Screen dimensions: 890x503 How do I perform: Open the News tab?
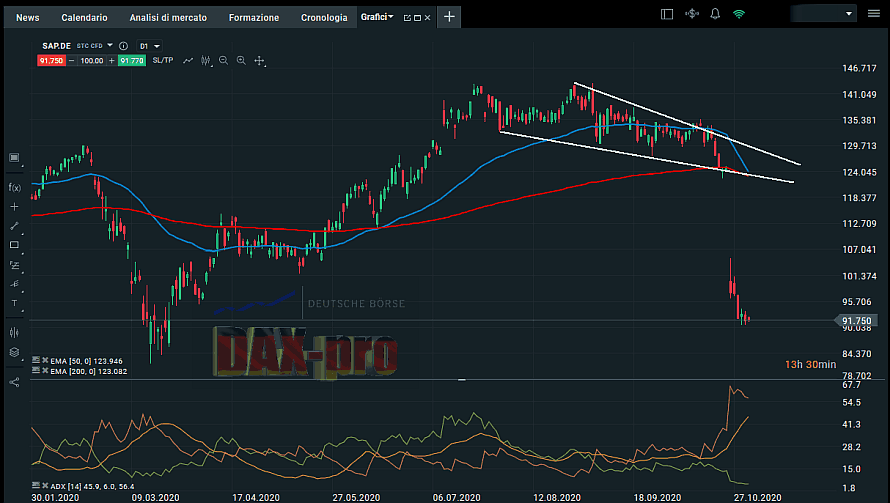tap(28, 18)
